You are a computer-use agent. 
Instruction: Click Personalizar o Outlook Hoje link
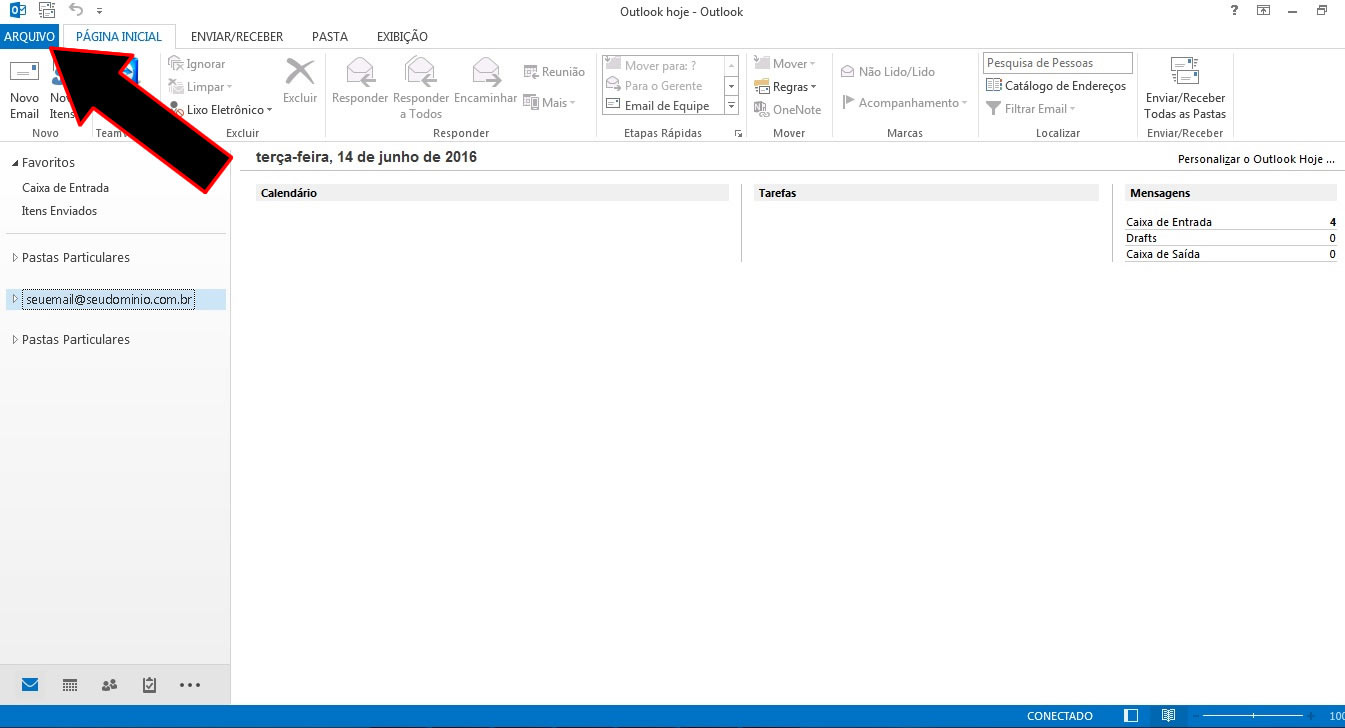(x=1255, y=158)
